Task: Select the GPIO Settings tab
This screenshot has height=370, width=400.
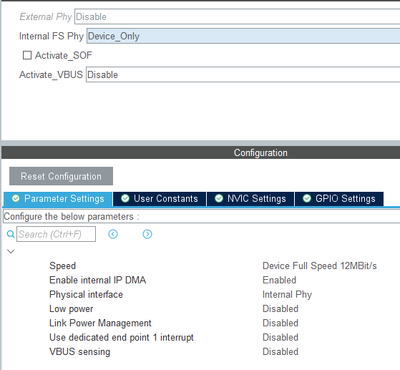Action: coord(339,199)
